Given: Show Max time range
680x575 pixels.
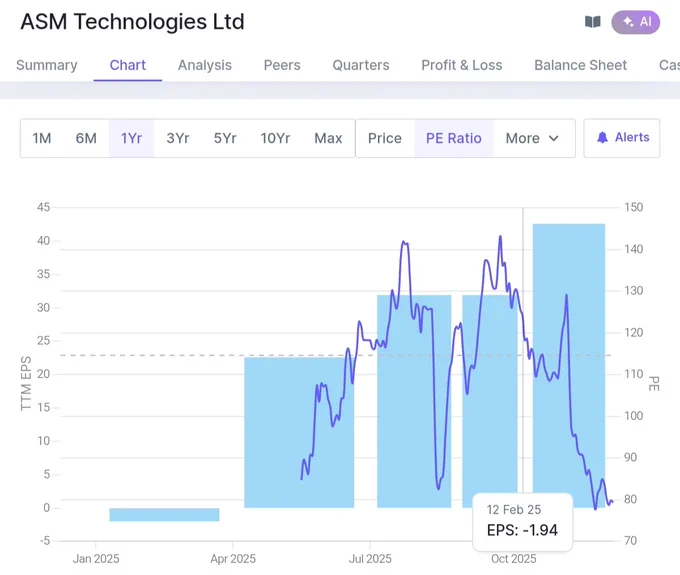Looking at the screenshot, I should tap(328, 138).
